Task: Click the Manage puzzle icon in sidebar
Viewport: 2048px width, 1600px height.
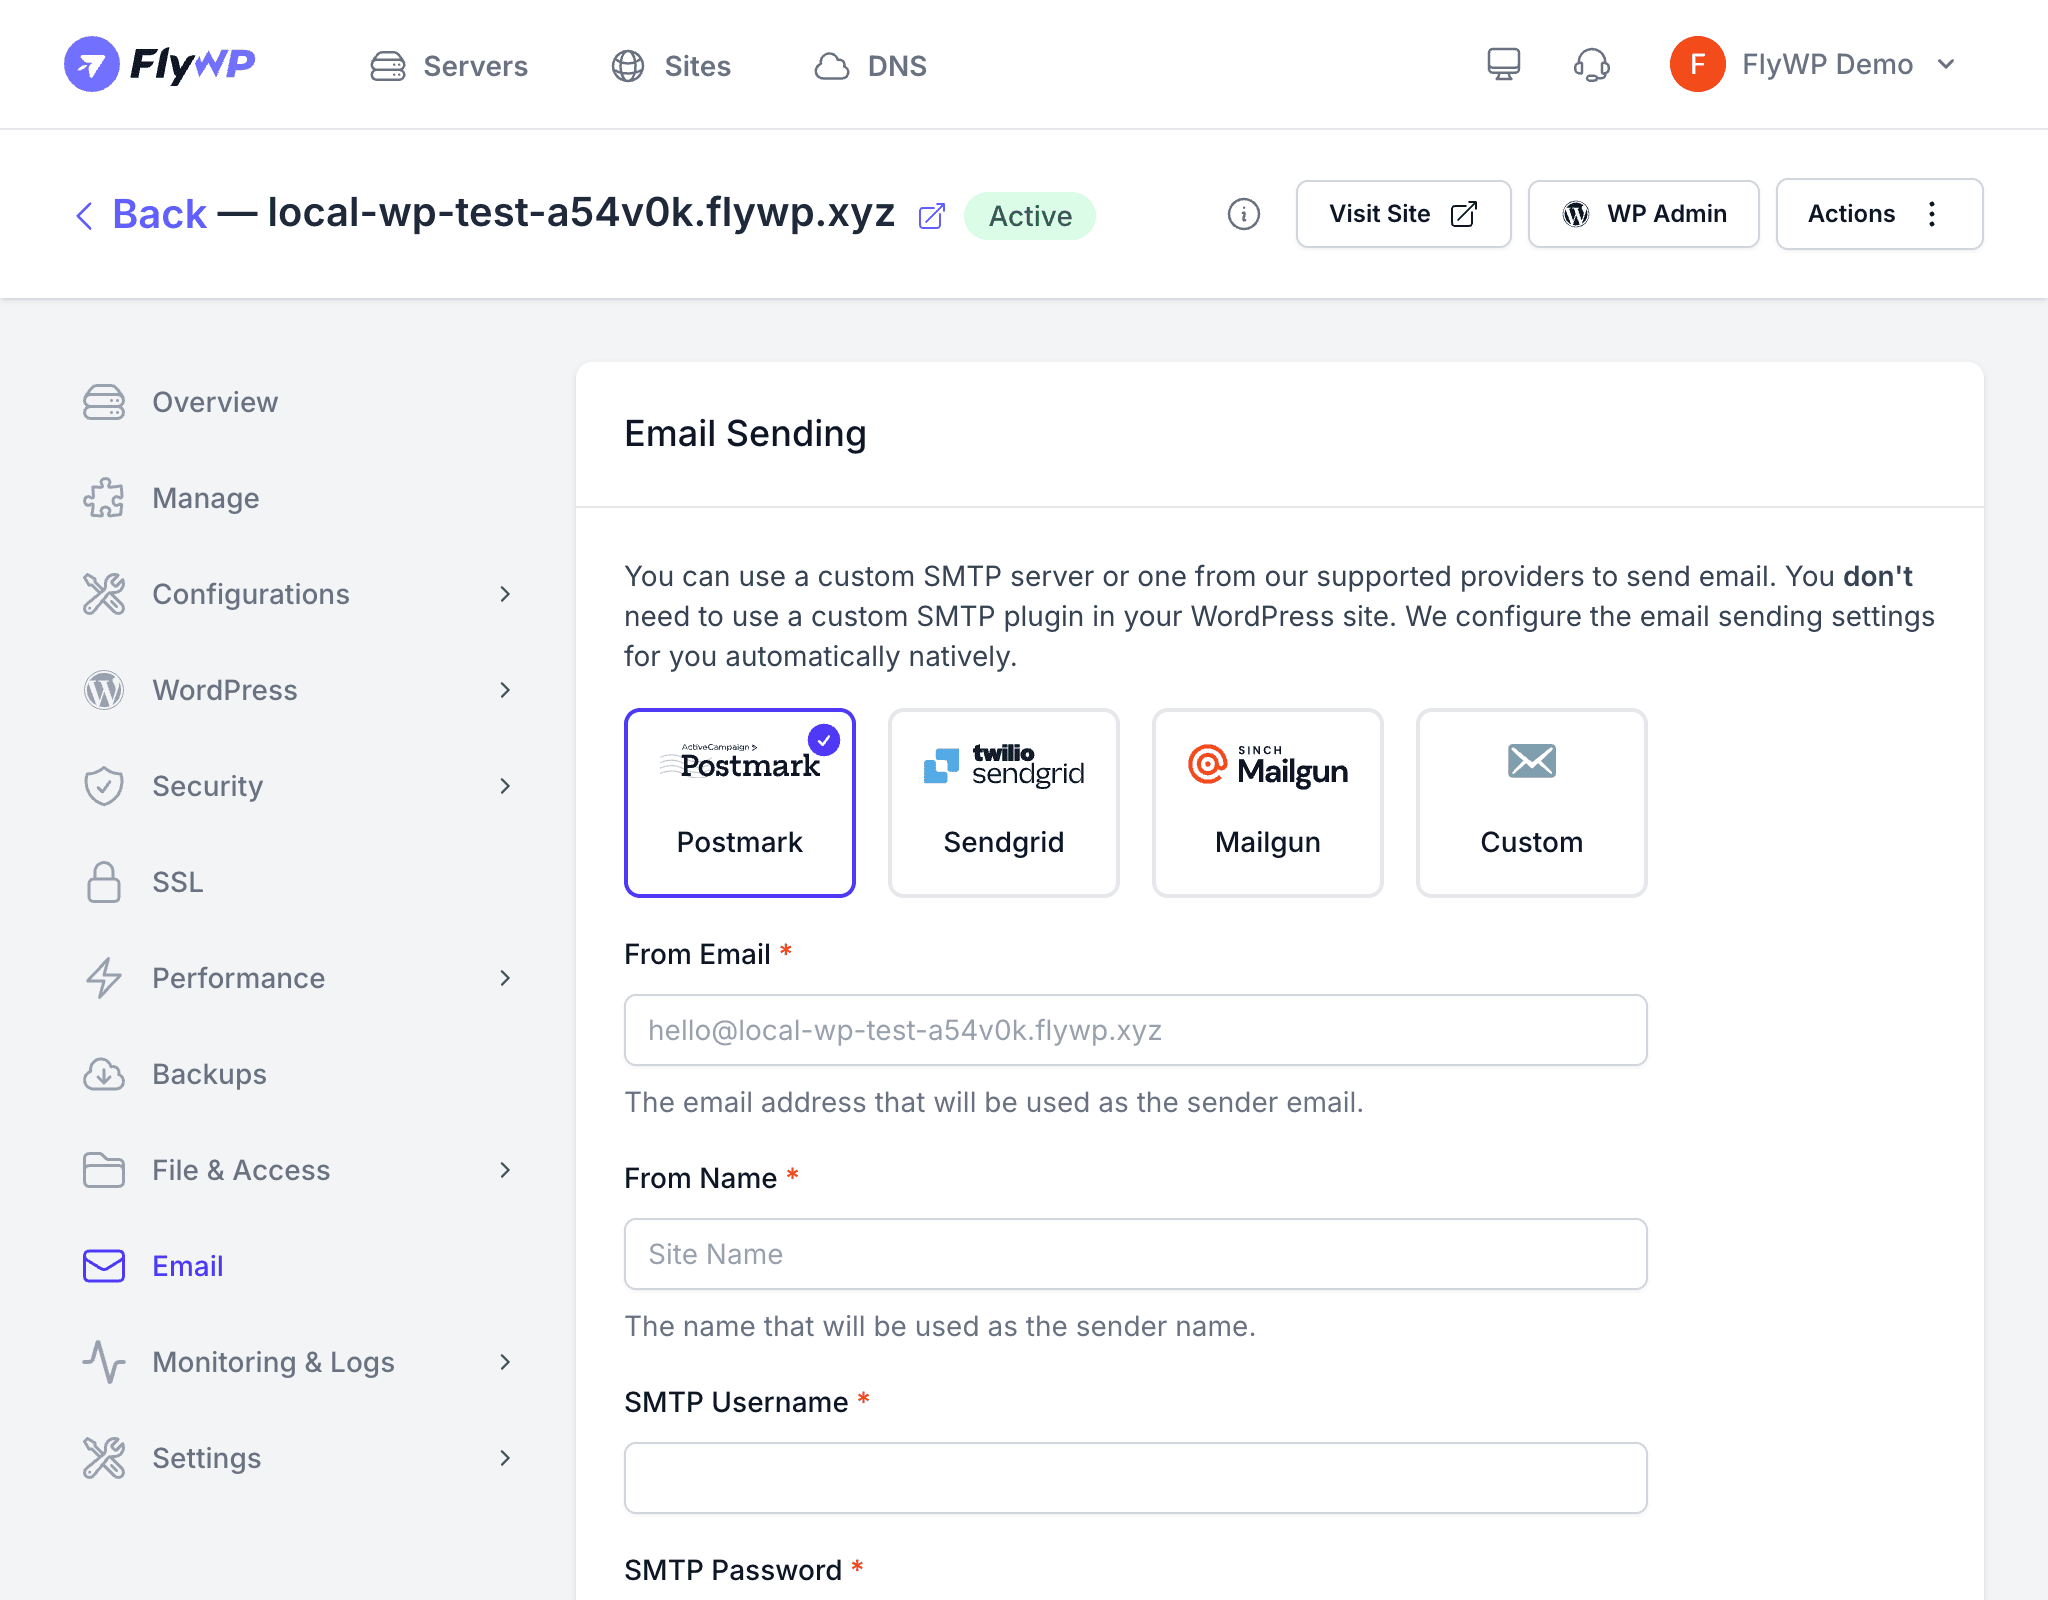Action: point(104,498)
